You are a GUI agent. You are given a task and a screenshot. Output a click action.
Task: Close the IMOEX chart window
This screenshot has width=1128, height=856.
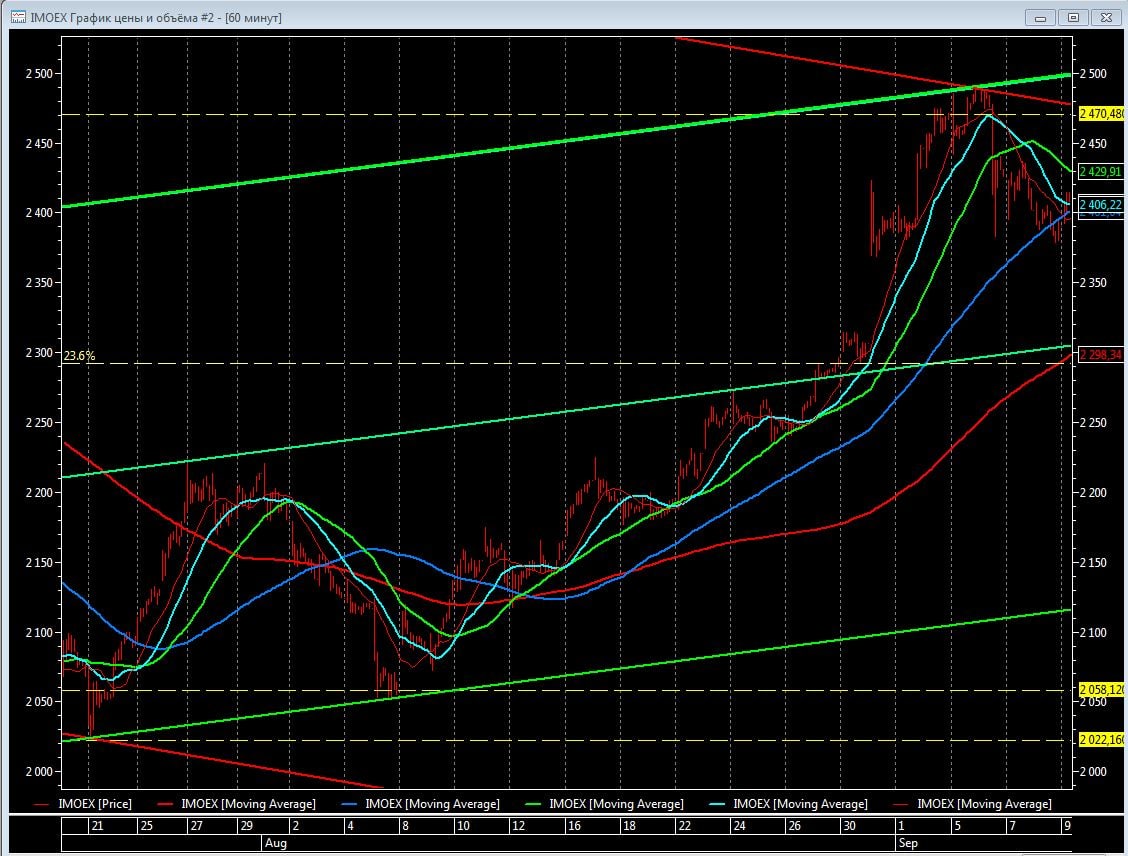pos(1107,17)
